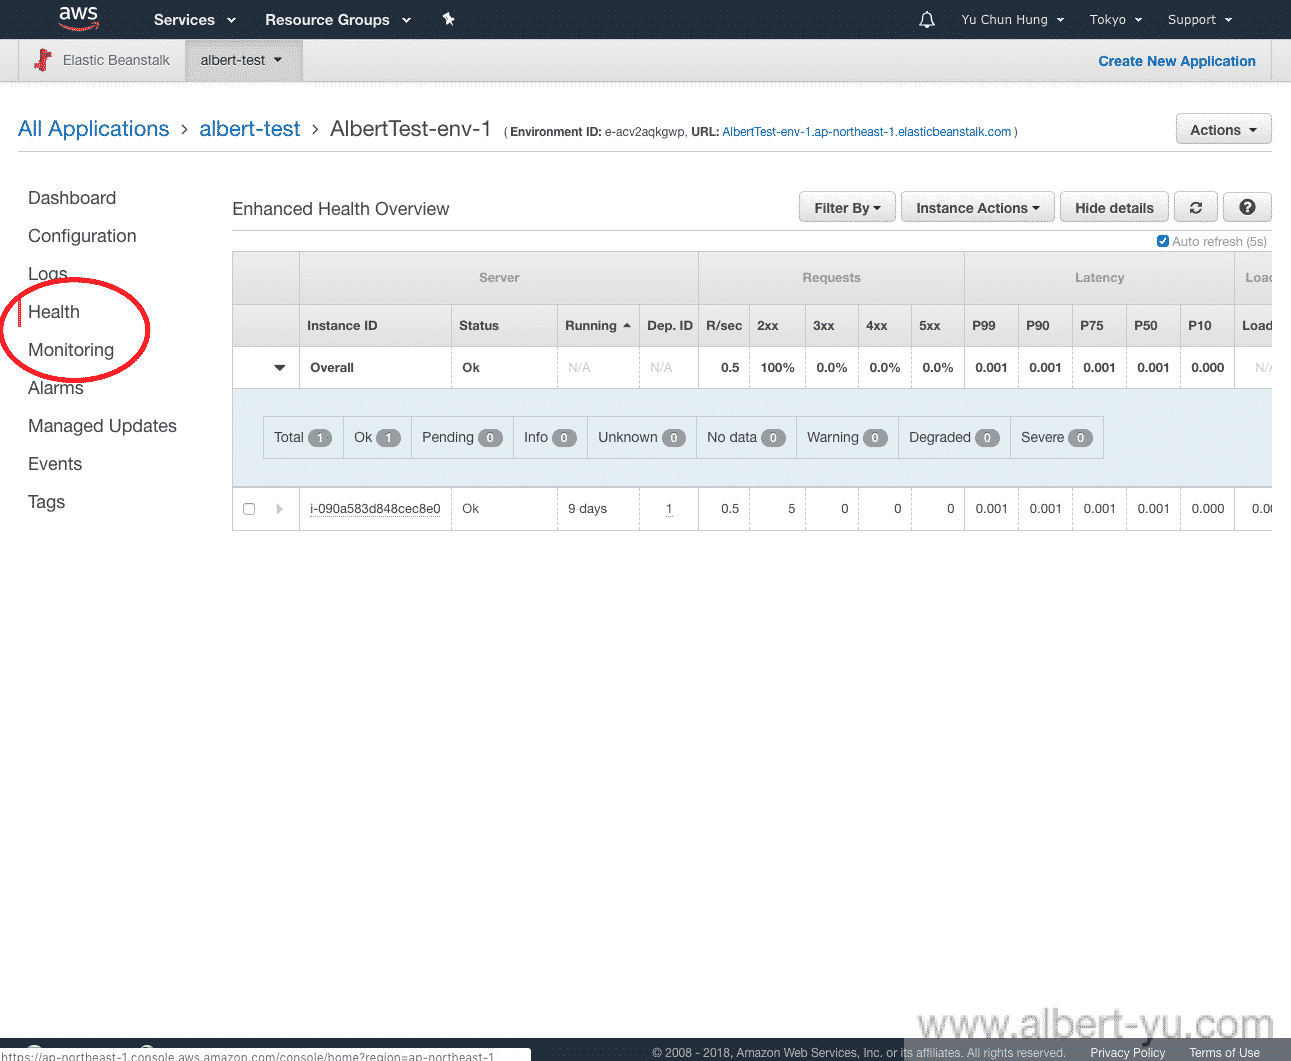Open Events in the sidebar
The height and width of the screenshot is (1061, 1291).
[x=55, y=464]
